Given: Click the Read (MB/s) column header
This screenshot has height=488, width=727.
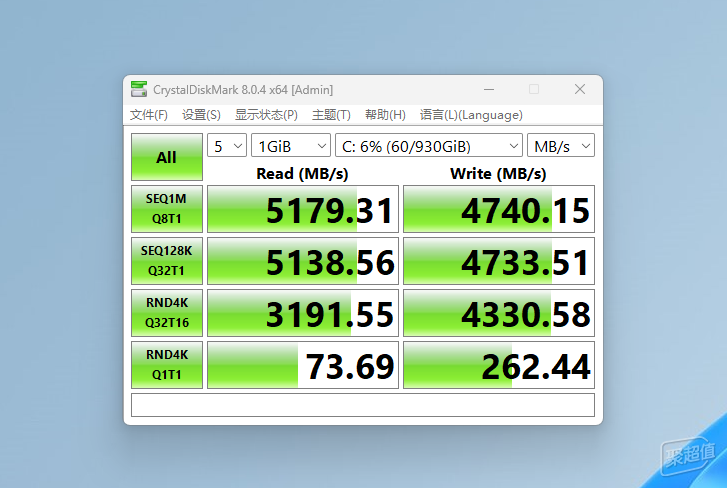Looking at the screenshot, I should point(302,173).
